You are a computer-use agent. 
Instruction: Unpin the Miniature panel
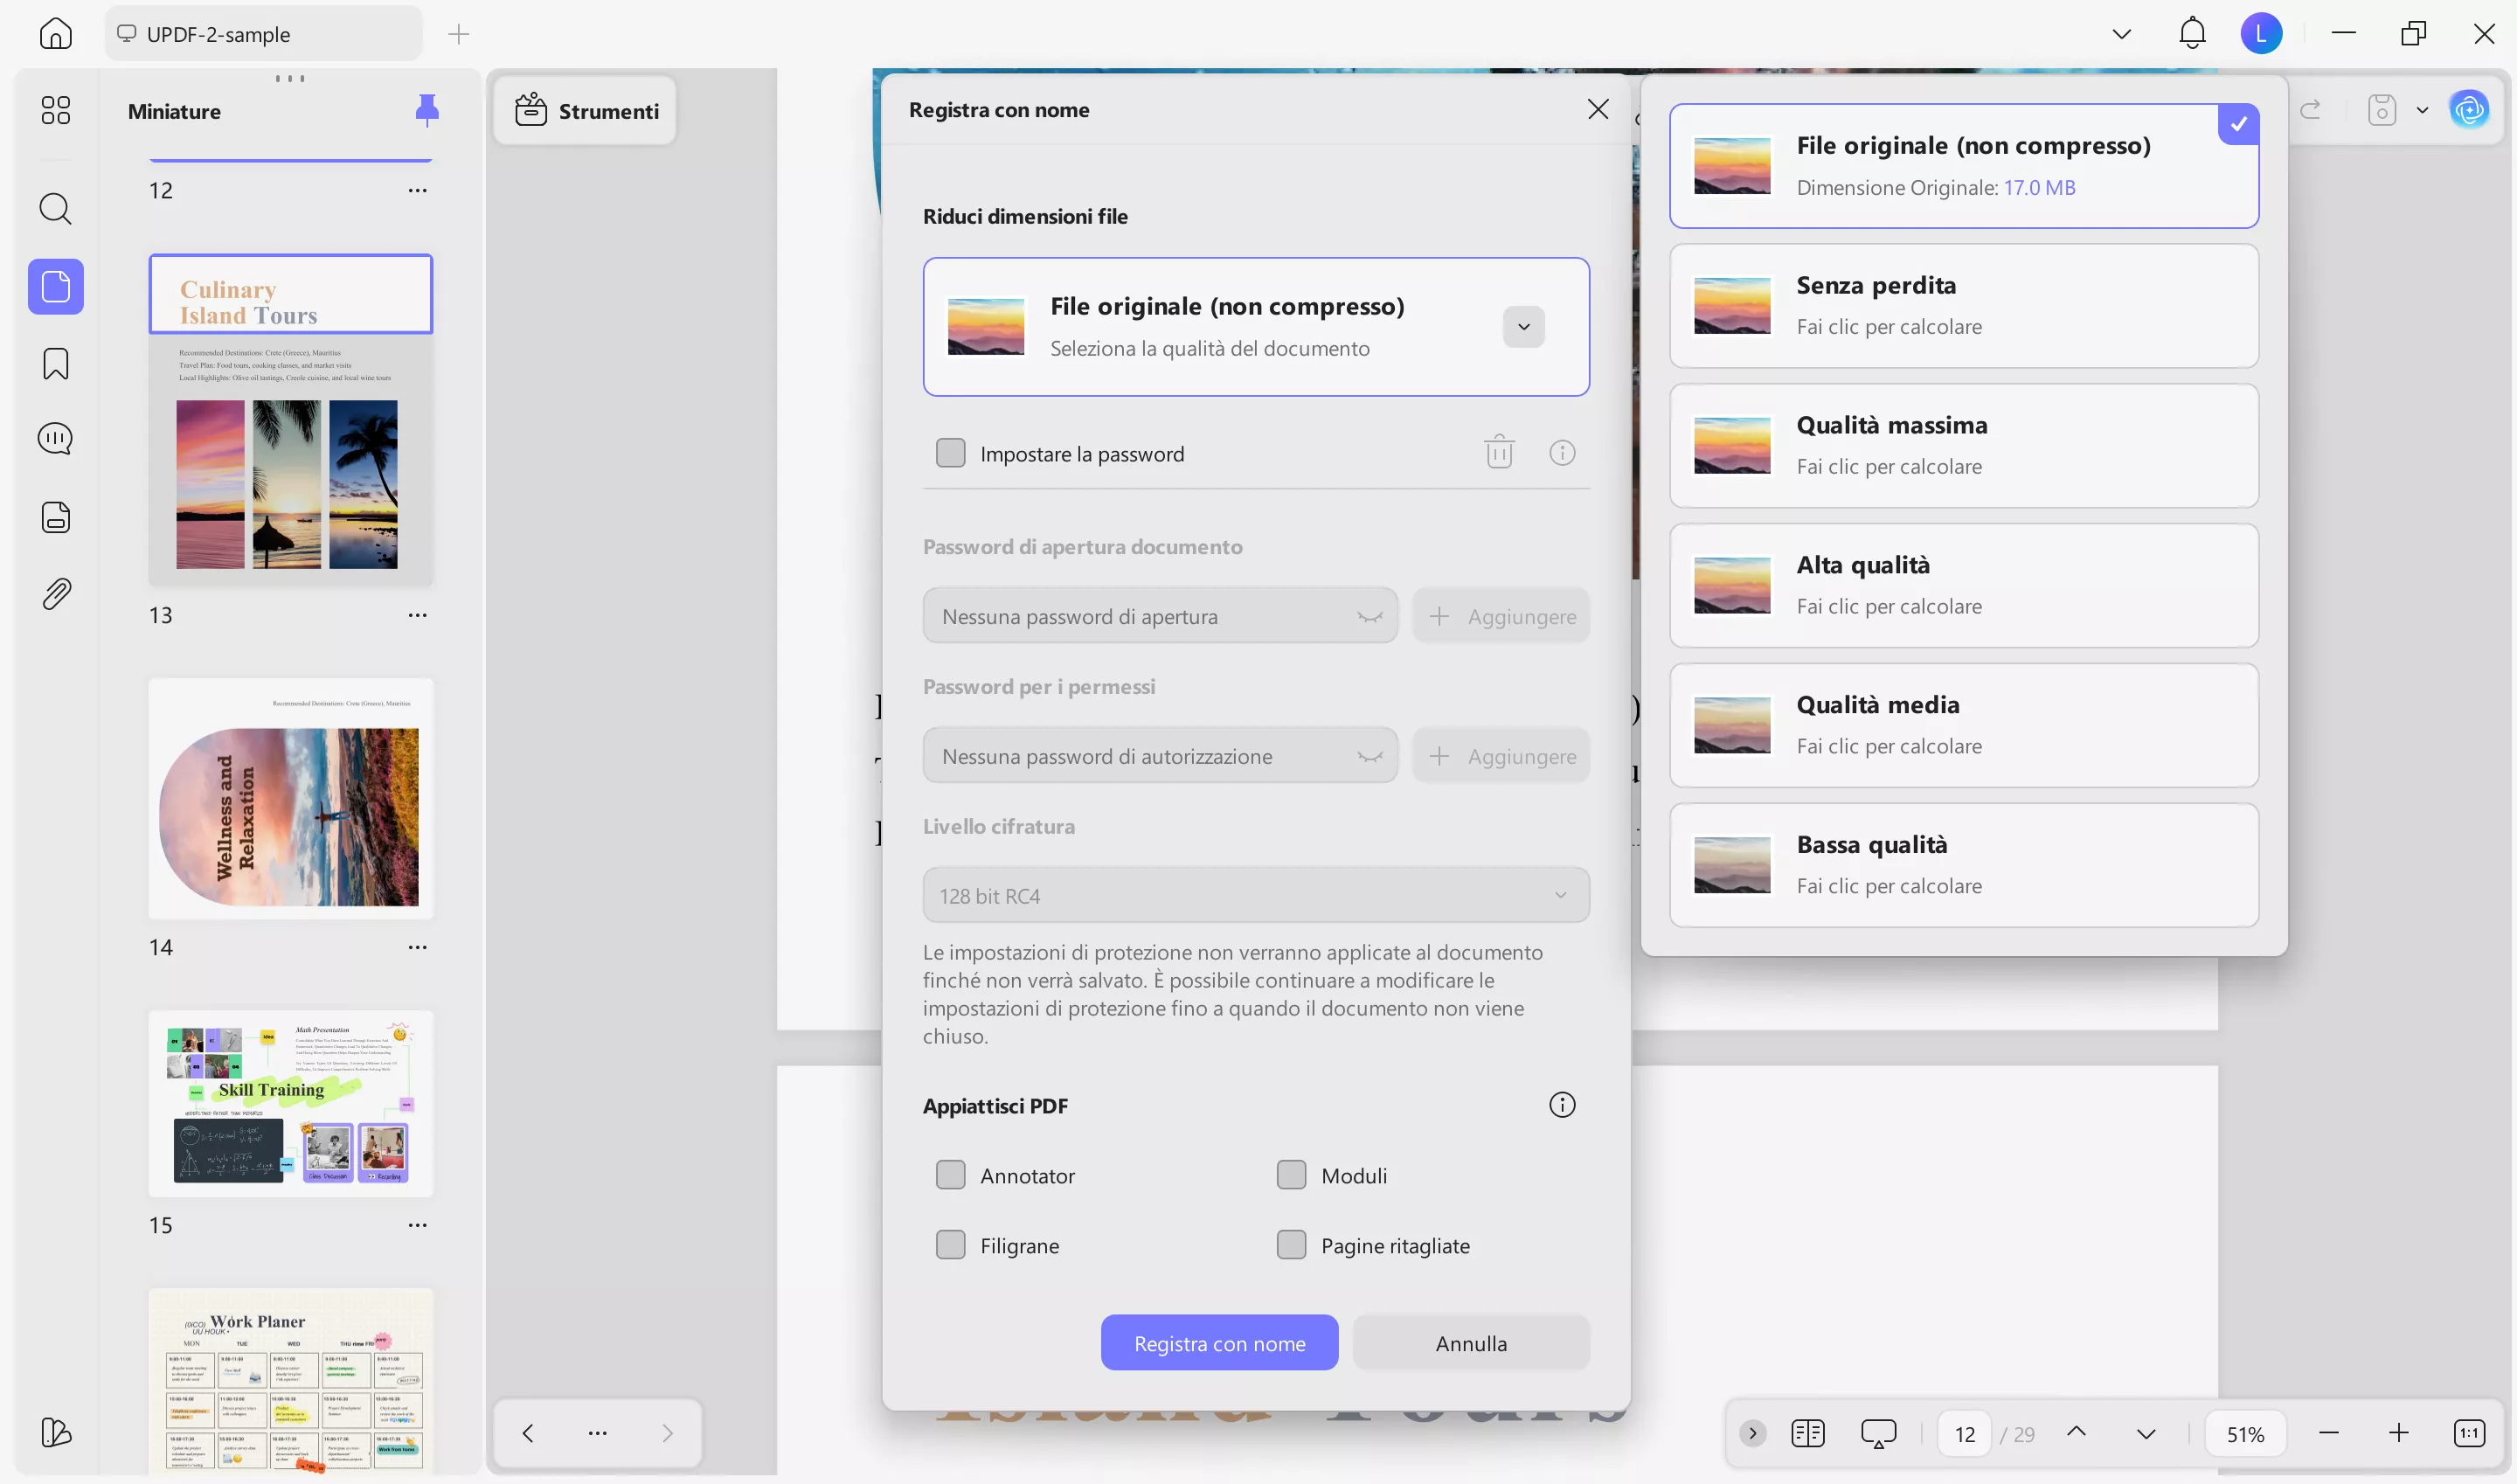click(x=427, y=110)
